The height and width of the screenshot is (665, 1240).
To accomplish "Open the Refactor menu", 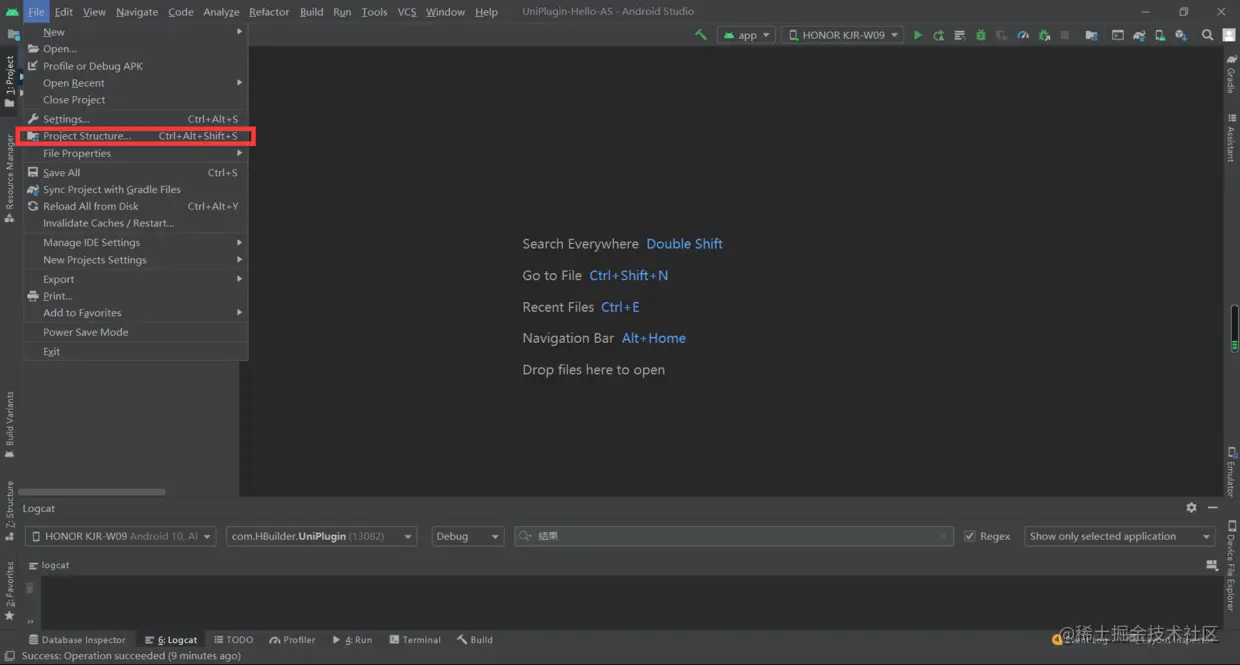I will [269, 12].
